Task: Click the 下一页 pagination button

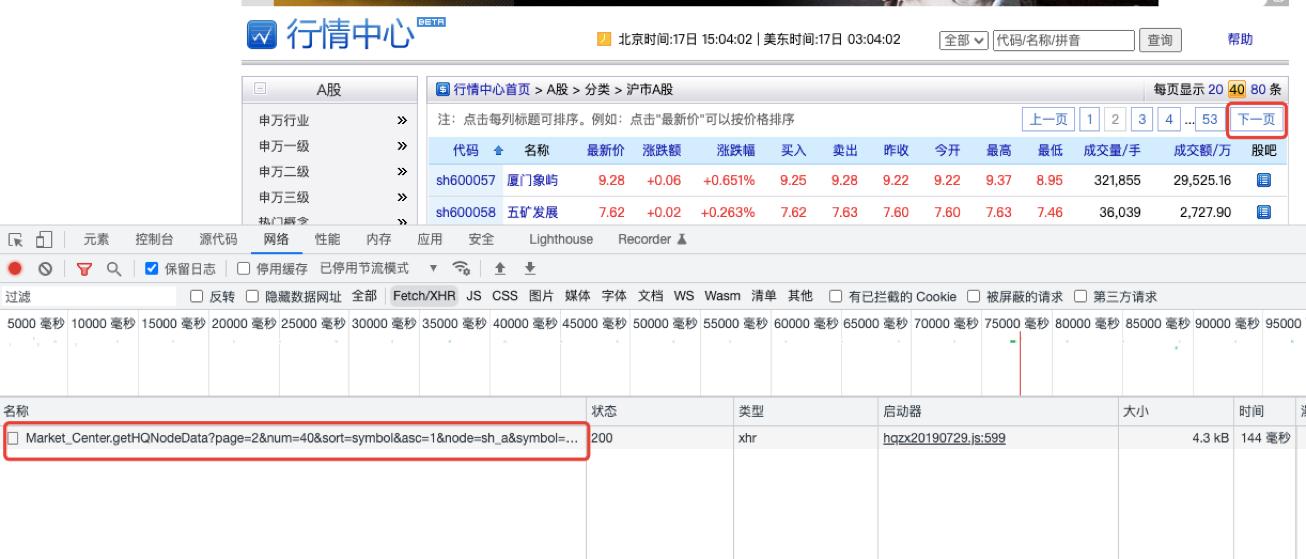Action: (x=1256, y=120)
